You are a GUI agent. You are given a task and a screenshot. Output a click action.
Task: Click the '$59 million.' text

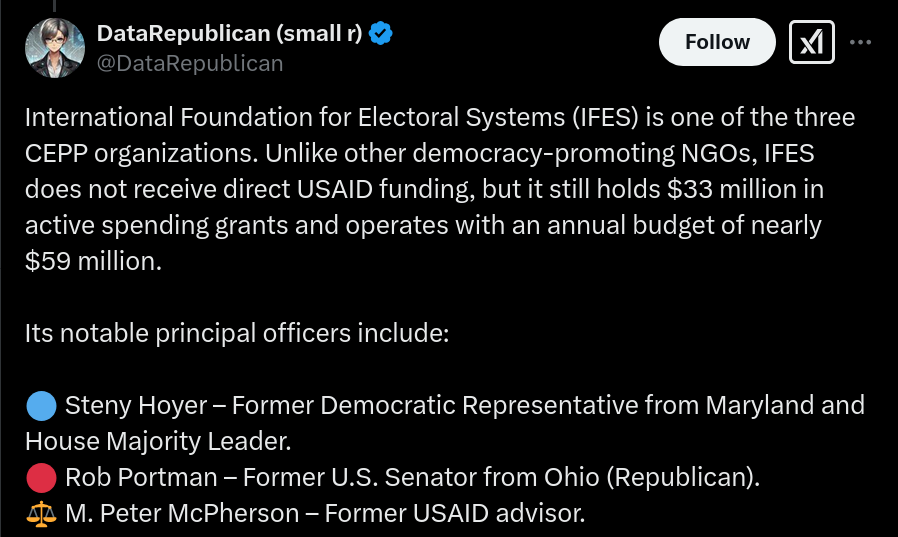tap(93, 261)
